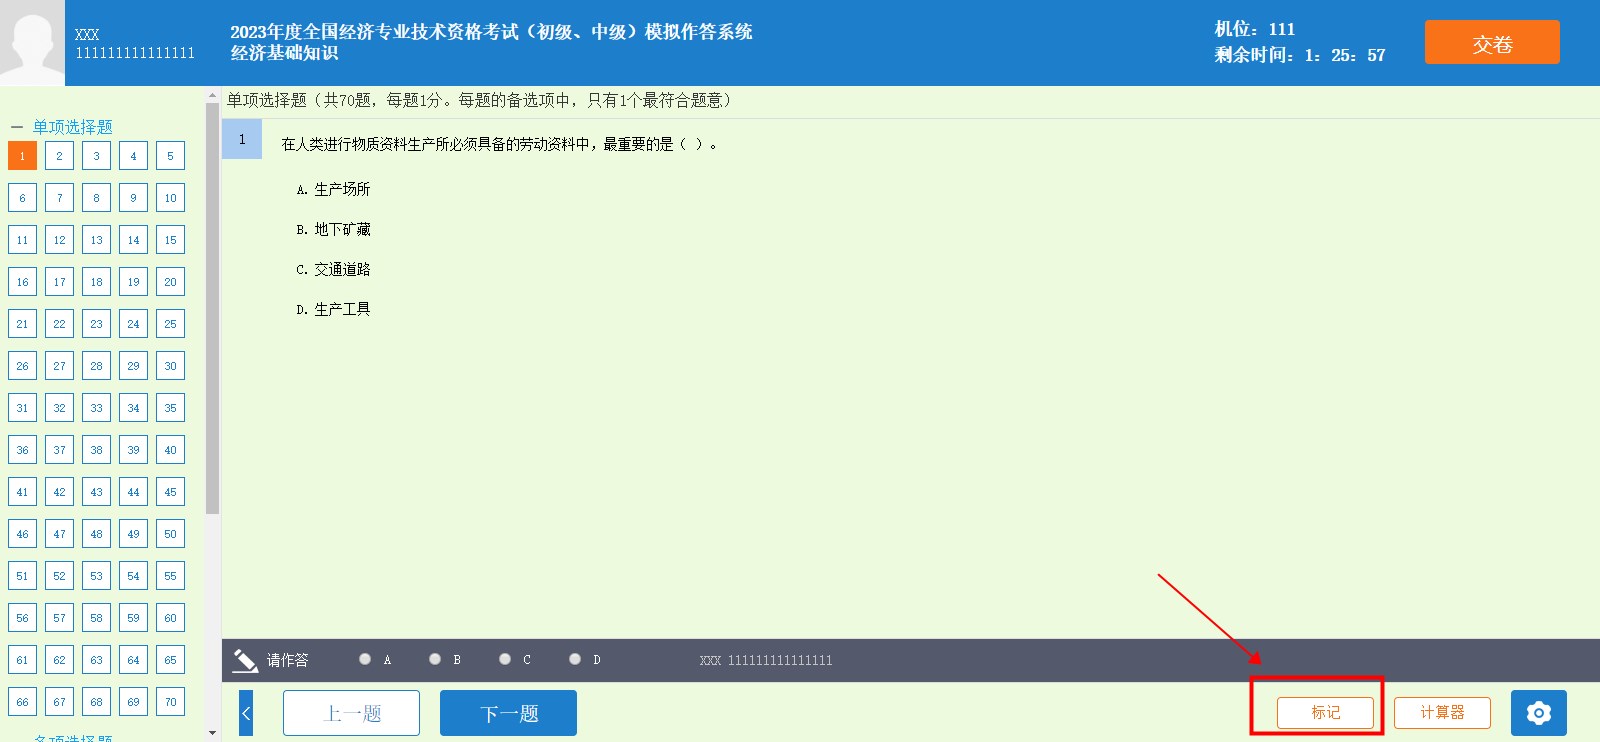The width and height of the screenshot is (1600, 742).
Task: Jump to question 39 in the navigator
Action: (x=133, y=450)
